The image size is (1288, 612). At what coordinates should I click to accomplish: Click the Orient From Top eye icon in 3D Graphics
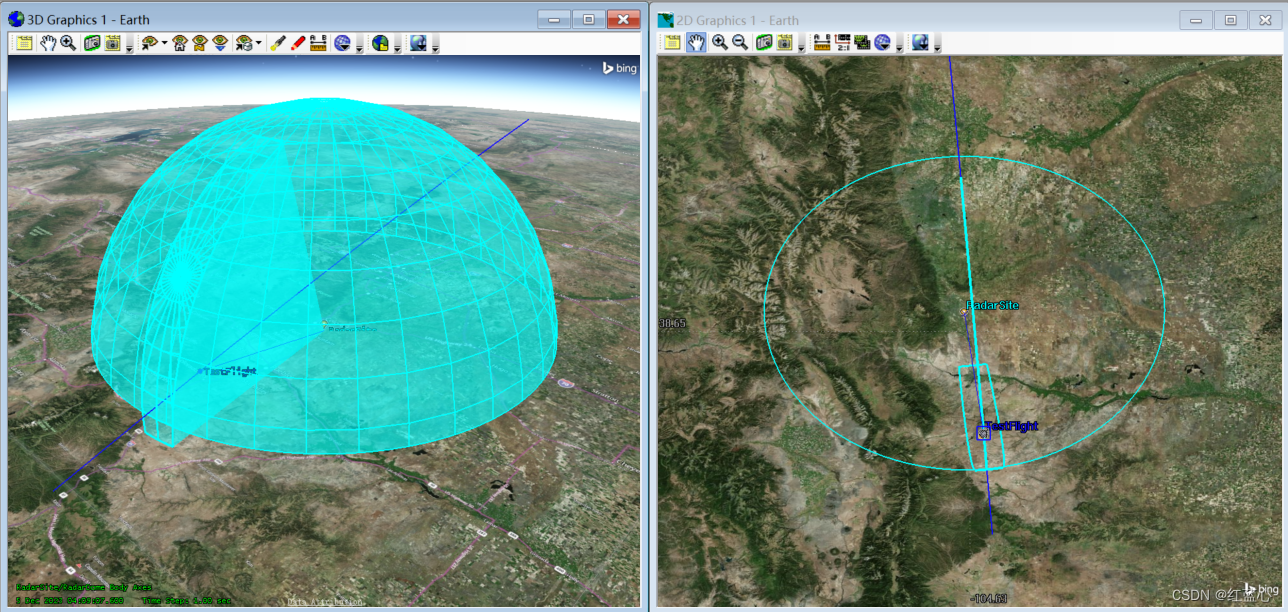click(x=220, y=43)
